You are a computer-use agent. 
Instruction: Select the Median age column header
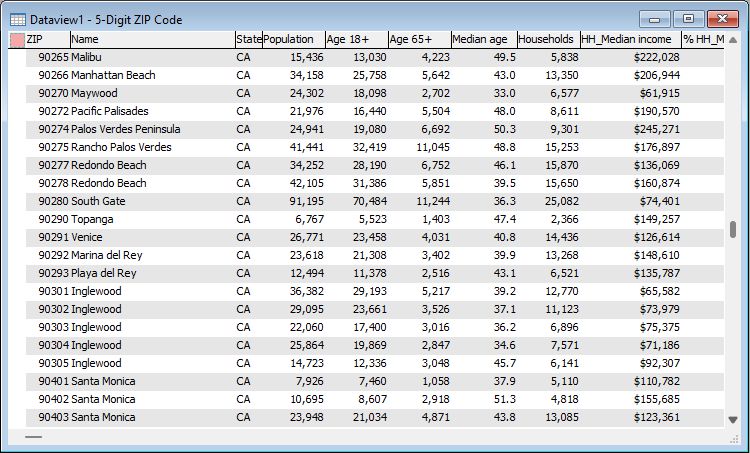[x=484, y=39]
